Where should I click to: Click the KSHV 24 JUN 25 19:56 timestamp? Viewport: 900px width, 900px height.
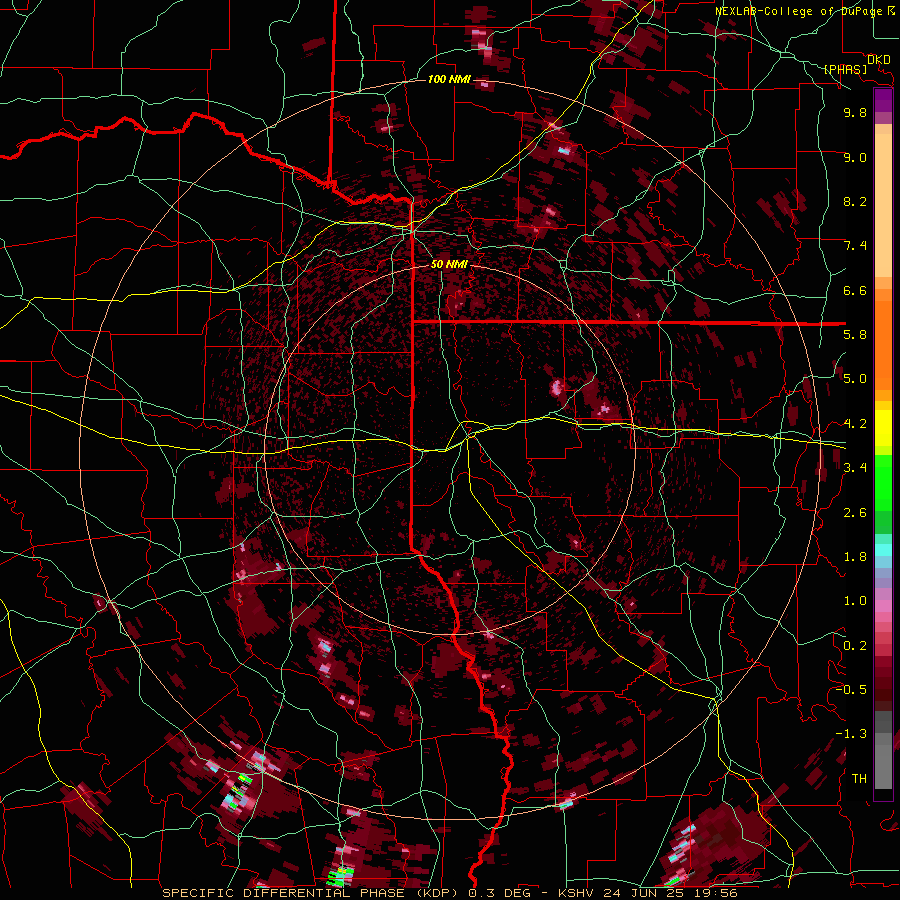[x=648, y=893]
